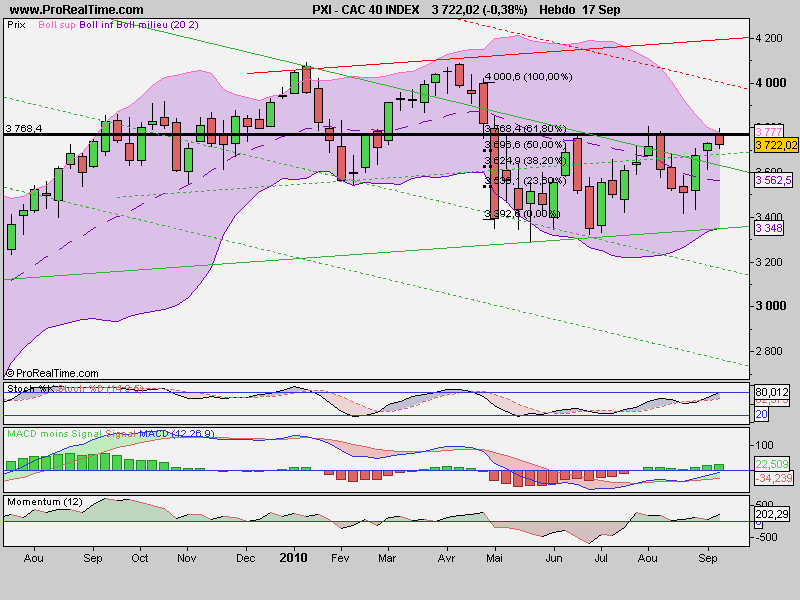The image size is (800, 600).
Task: Click the 80,012 stochastic value tag
Action: click(771, 392)
